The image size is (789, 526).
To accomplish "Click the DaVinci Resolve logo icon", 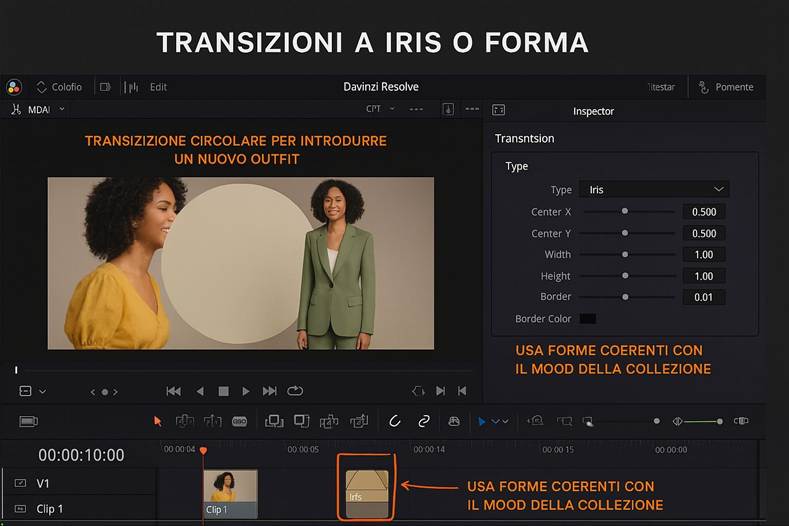I will pos(14,87).
